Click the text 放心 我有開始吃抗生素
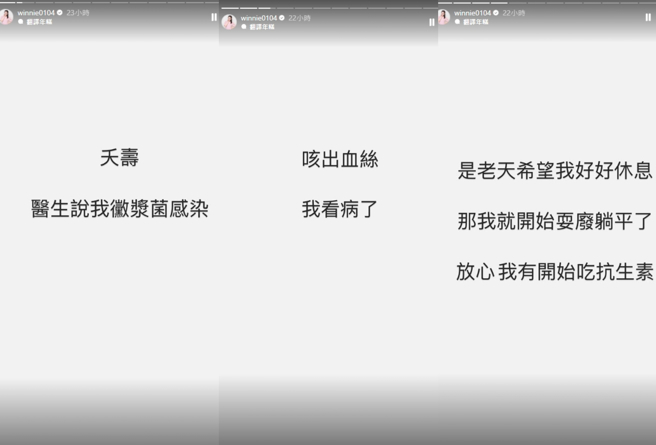 click(x=555, y=272)
